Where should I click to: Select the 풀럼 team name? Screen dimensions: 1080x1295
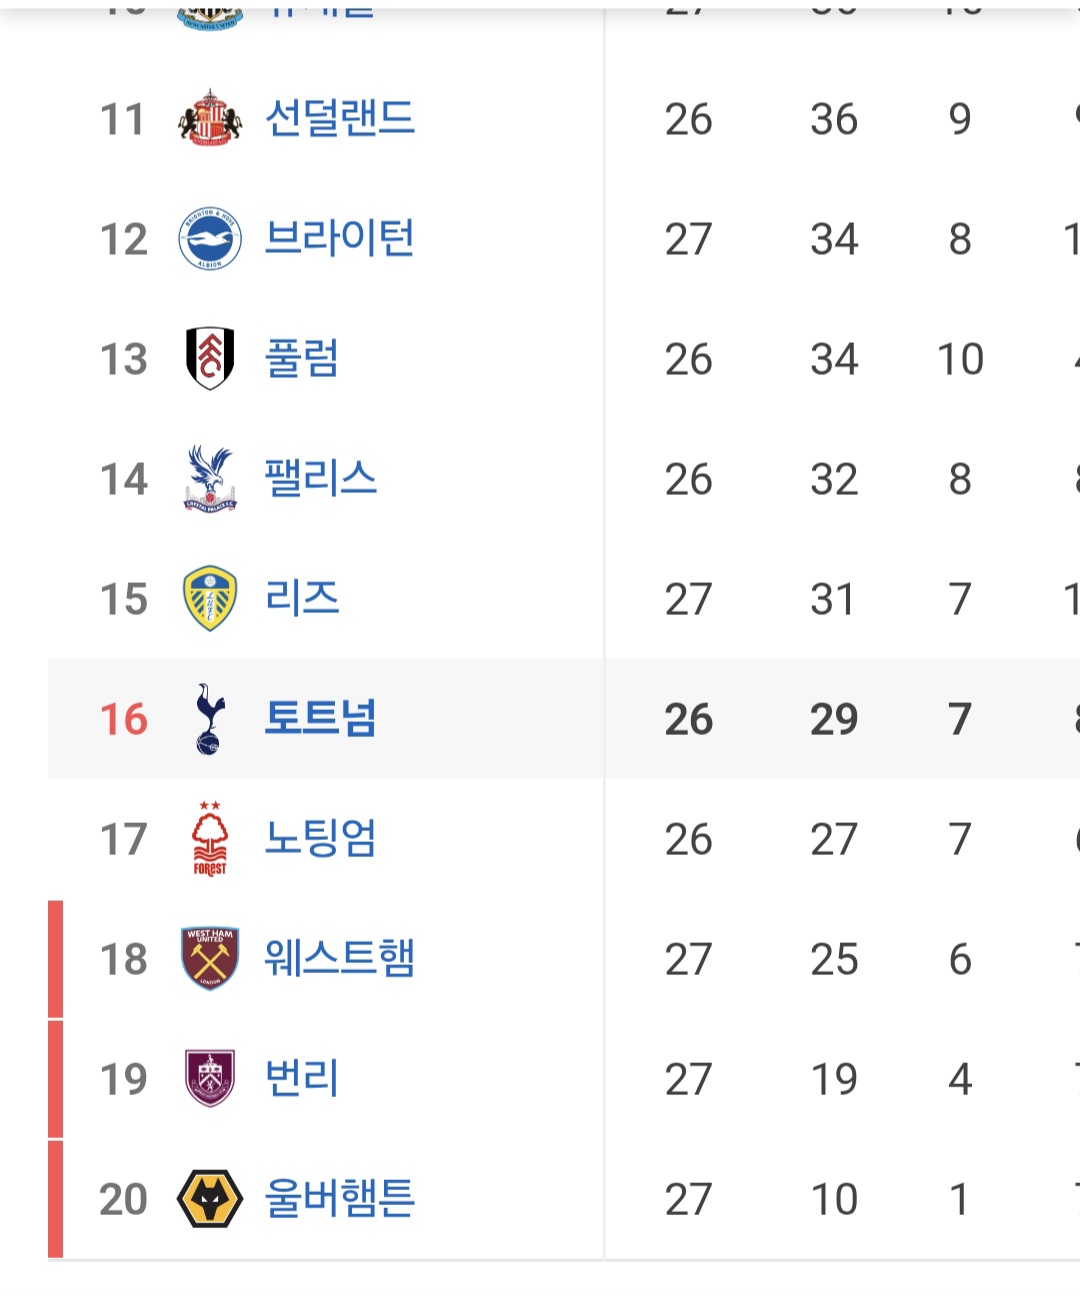pyautogui.click(x=301, y=358)
